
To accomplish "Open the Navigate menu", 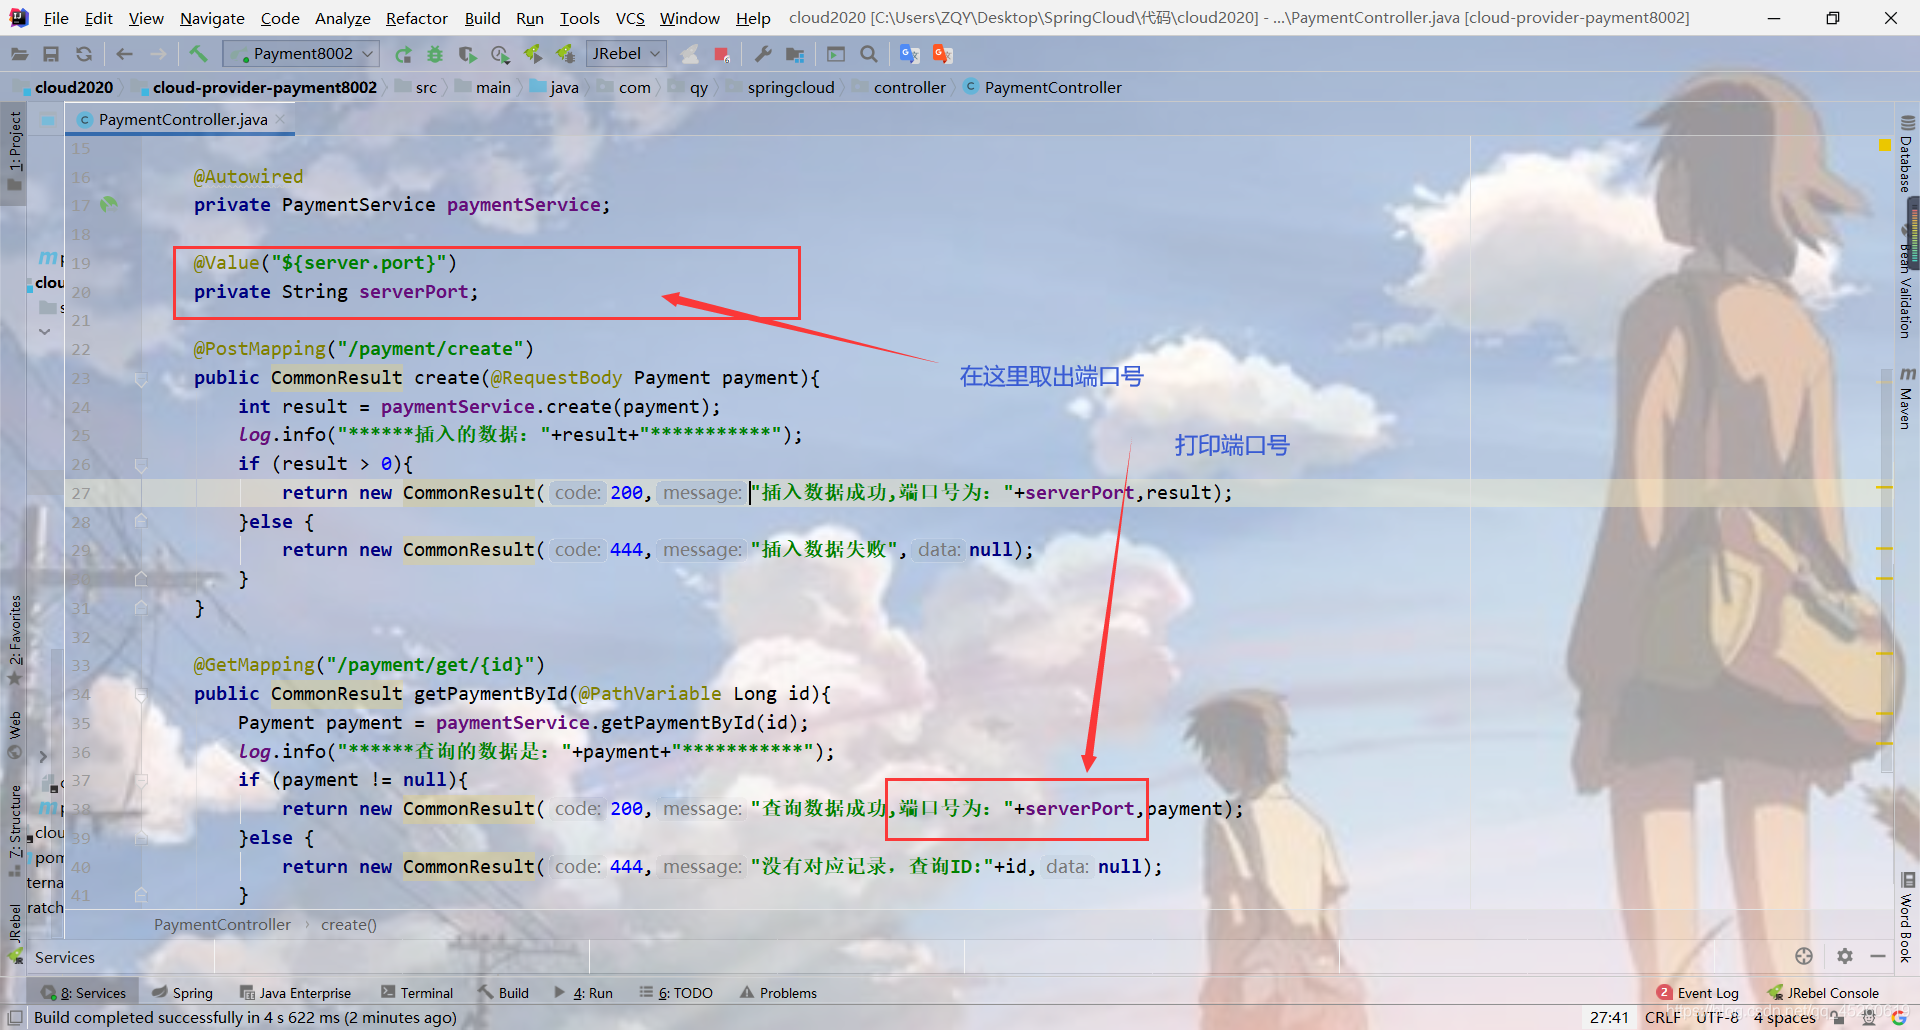I will click(x=212, y=18).
